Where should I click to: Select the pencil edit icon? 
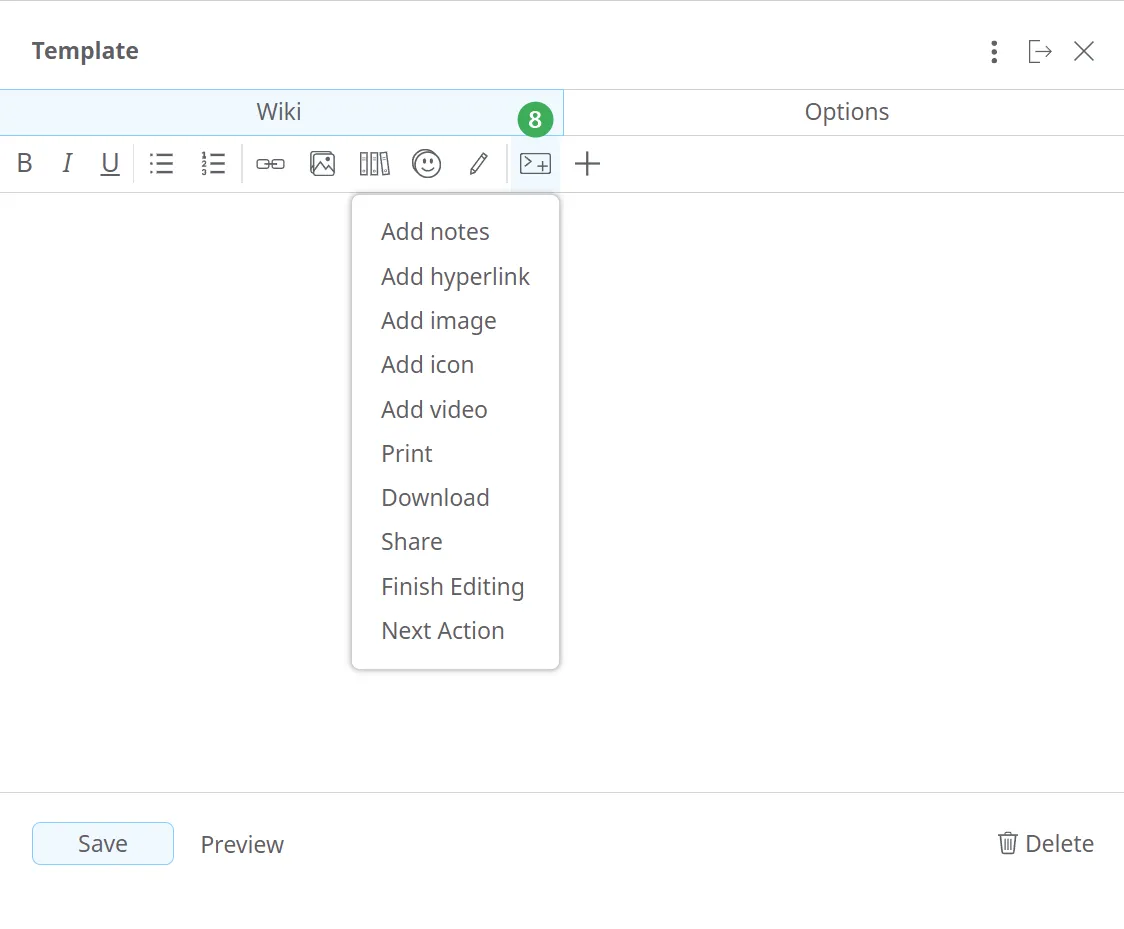click(479, 164)
